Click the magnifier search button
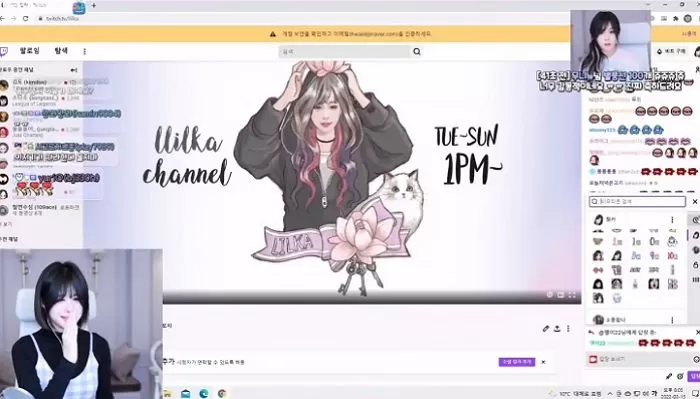 pos(417,51)
